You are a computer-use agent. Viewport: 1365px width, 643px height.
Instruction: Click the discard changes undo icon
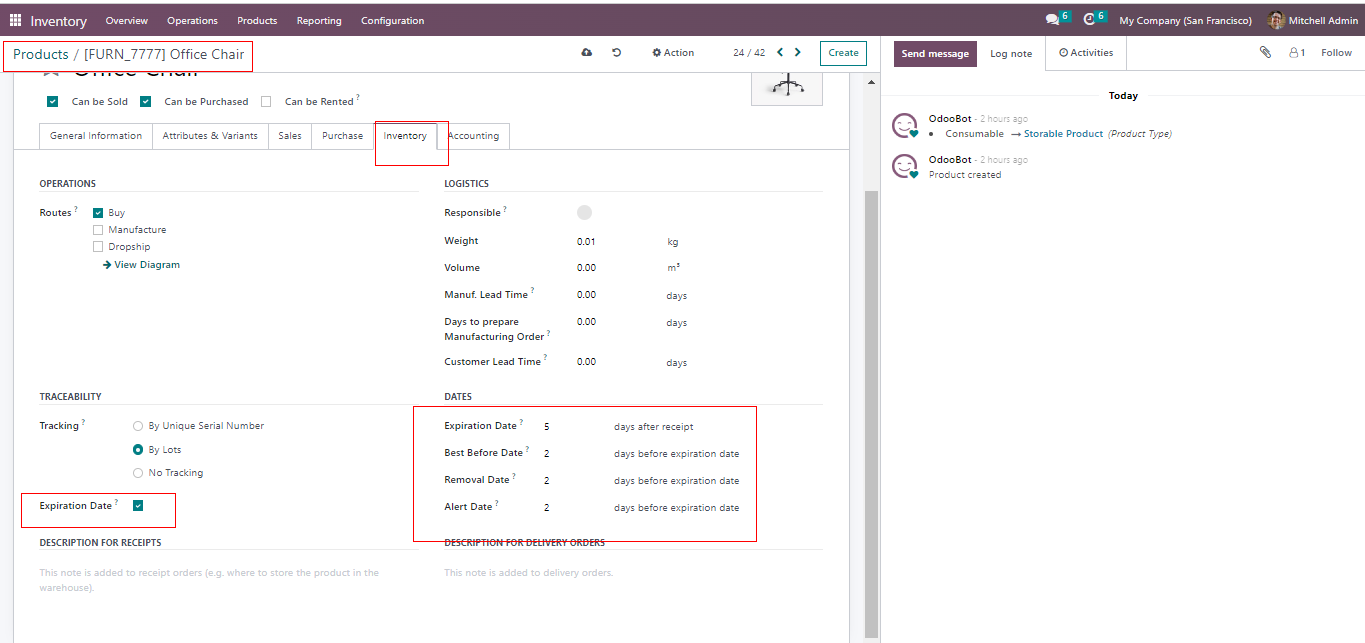pyautogui.click(x=617, y=53)
